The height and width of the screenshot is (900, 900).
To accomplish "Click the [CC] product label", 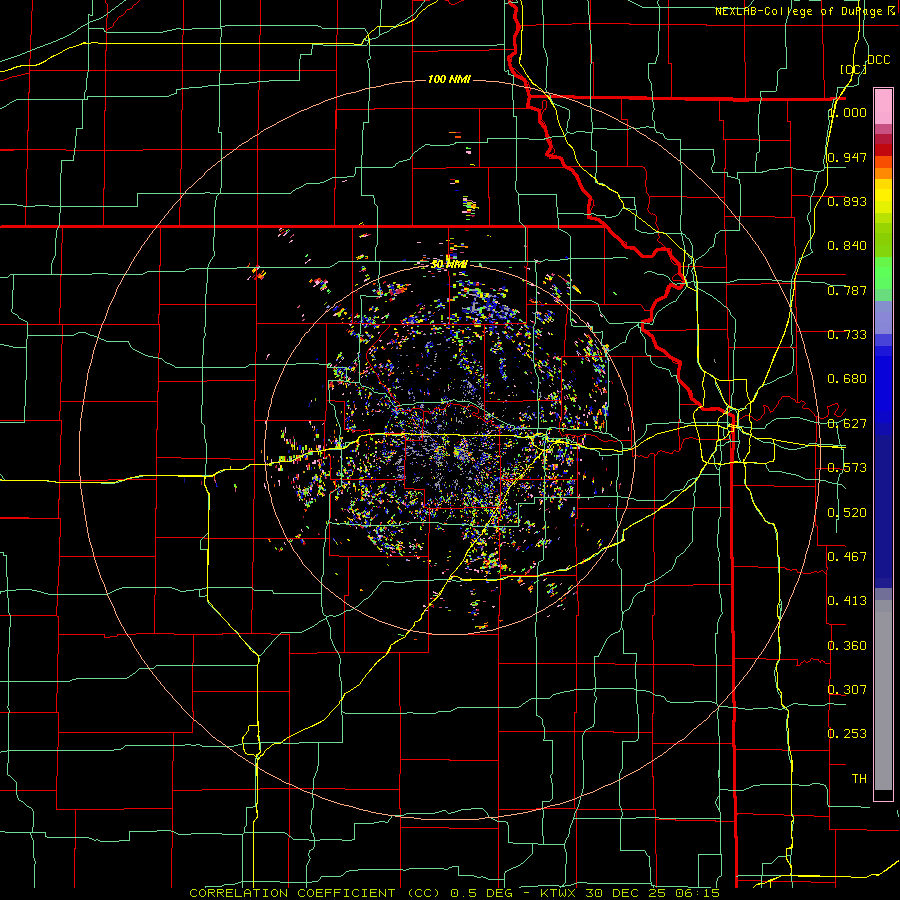I will [x=853, y=69].
